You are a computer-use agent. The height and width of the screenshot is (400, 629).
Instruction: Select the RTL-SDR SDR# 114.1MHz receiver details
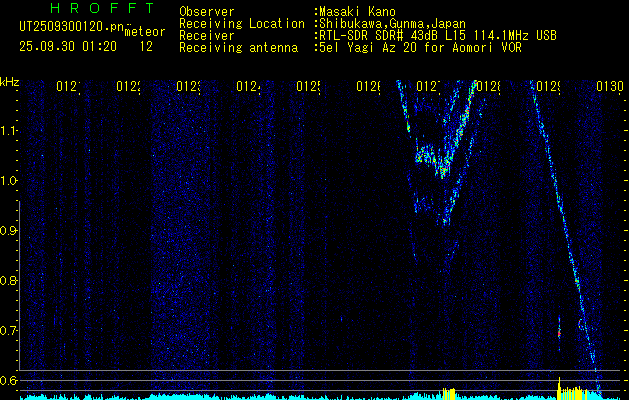point(437,36)
